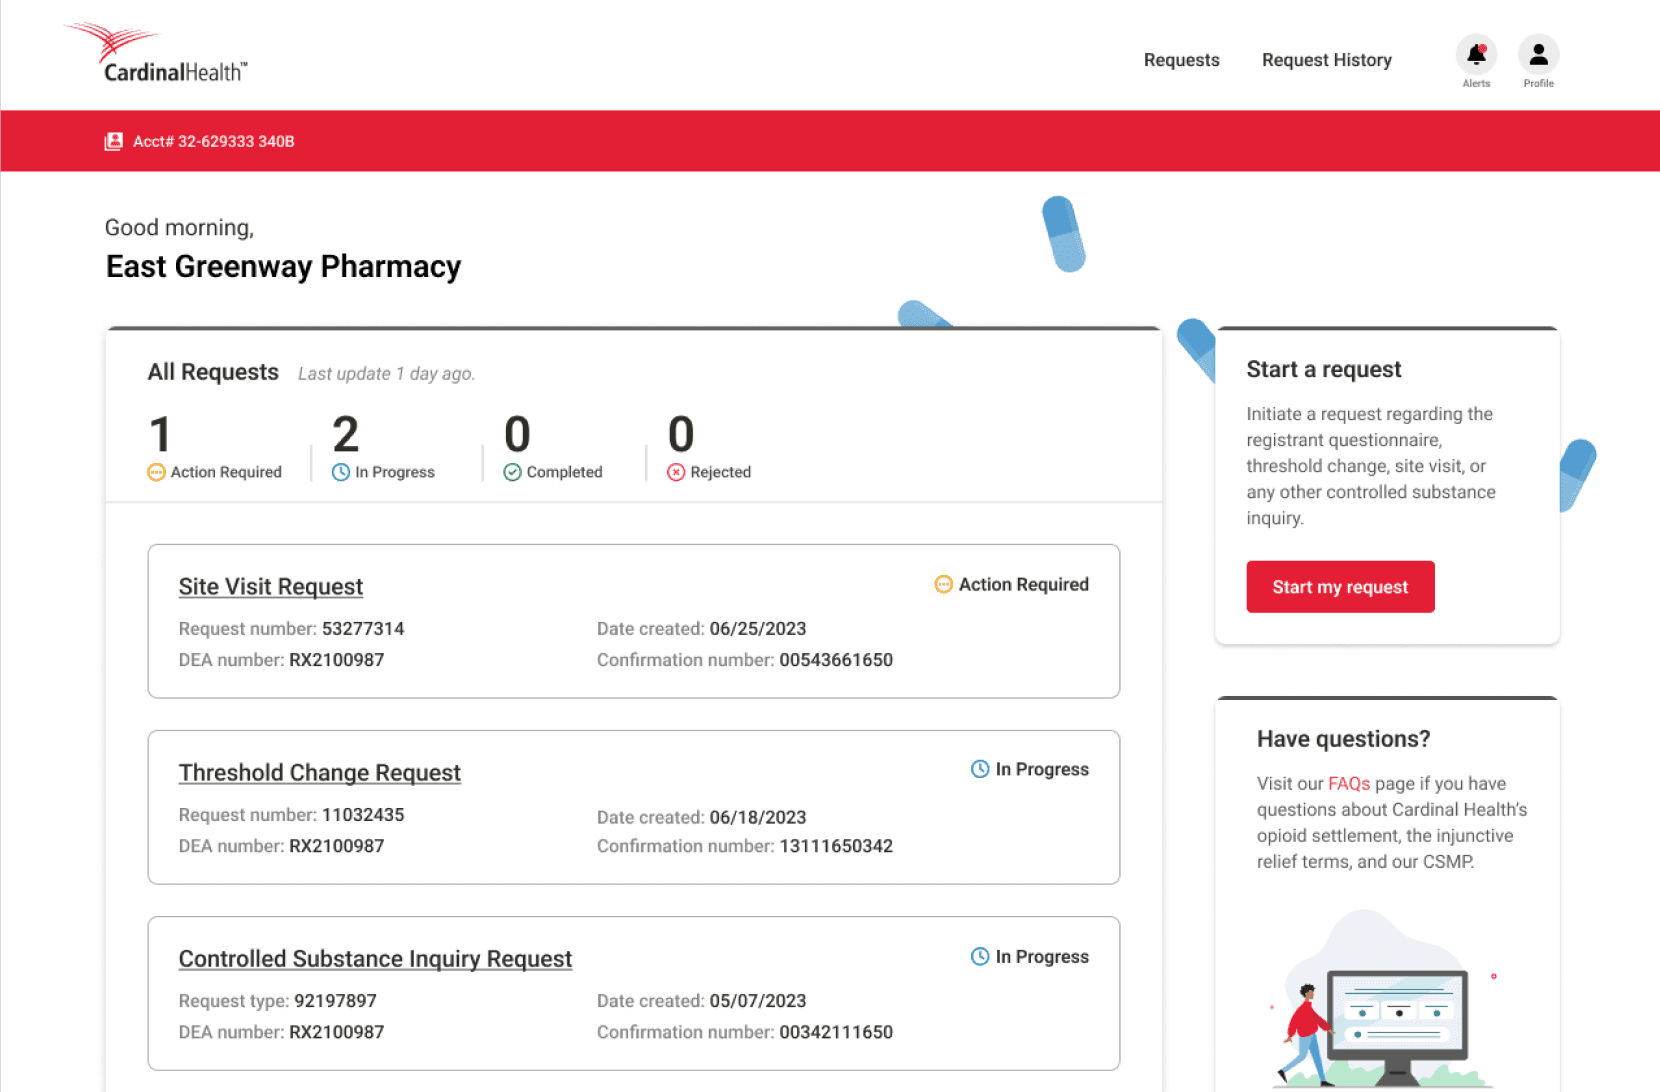1660x1092 pixels.
Task: Select account number 32-629333 340B text
Action: pyautogui.click(x=214, y=142)
